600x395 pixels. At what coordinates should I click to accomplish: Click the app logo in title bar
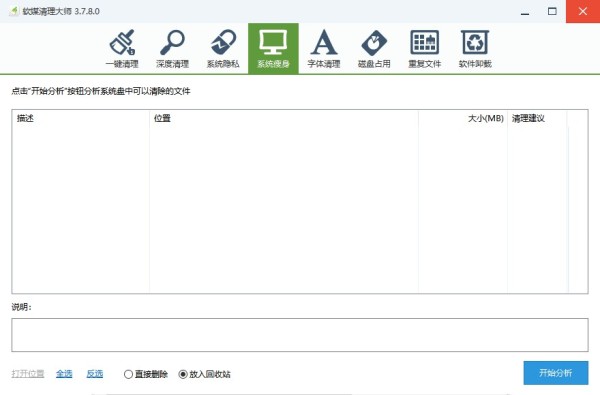point(14,11)
